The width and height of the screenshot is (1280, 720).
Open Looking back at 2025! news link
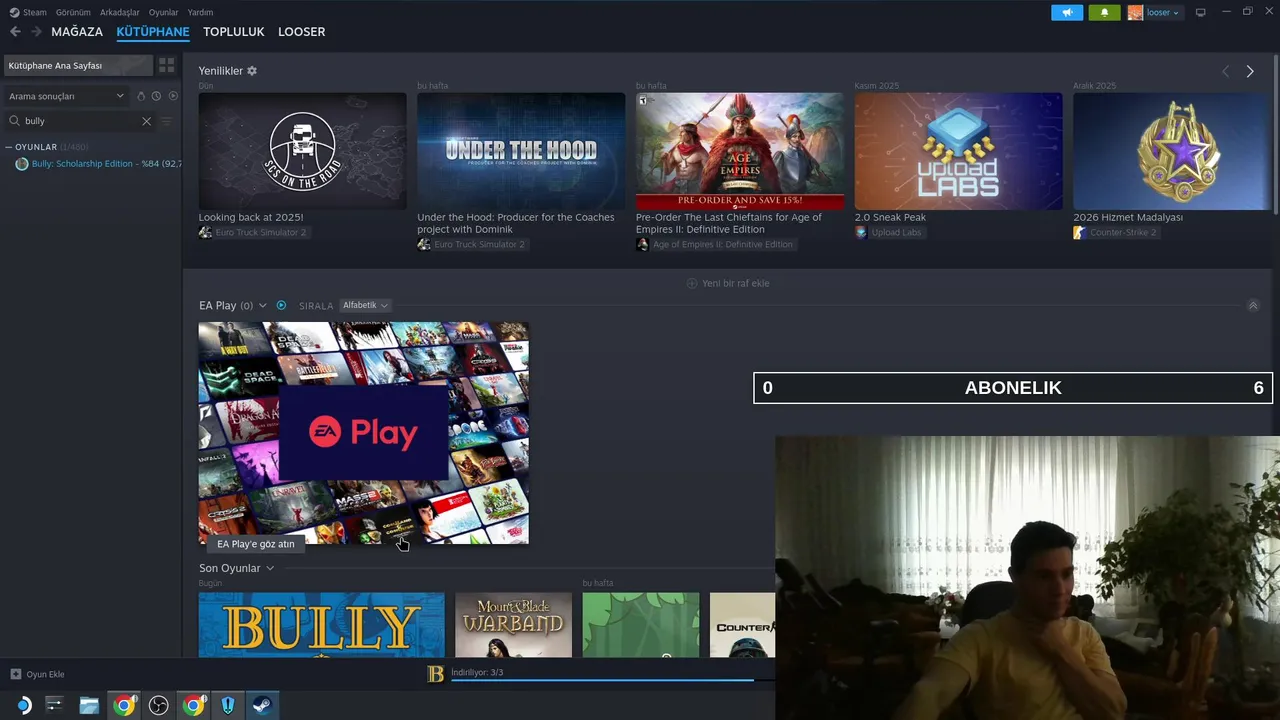[x=251, y=217]
